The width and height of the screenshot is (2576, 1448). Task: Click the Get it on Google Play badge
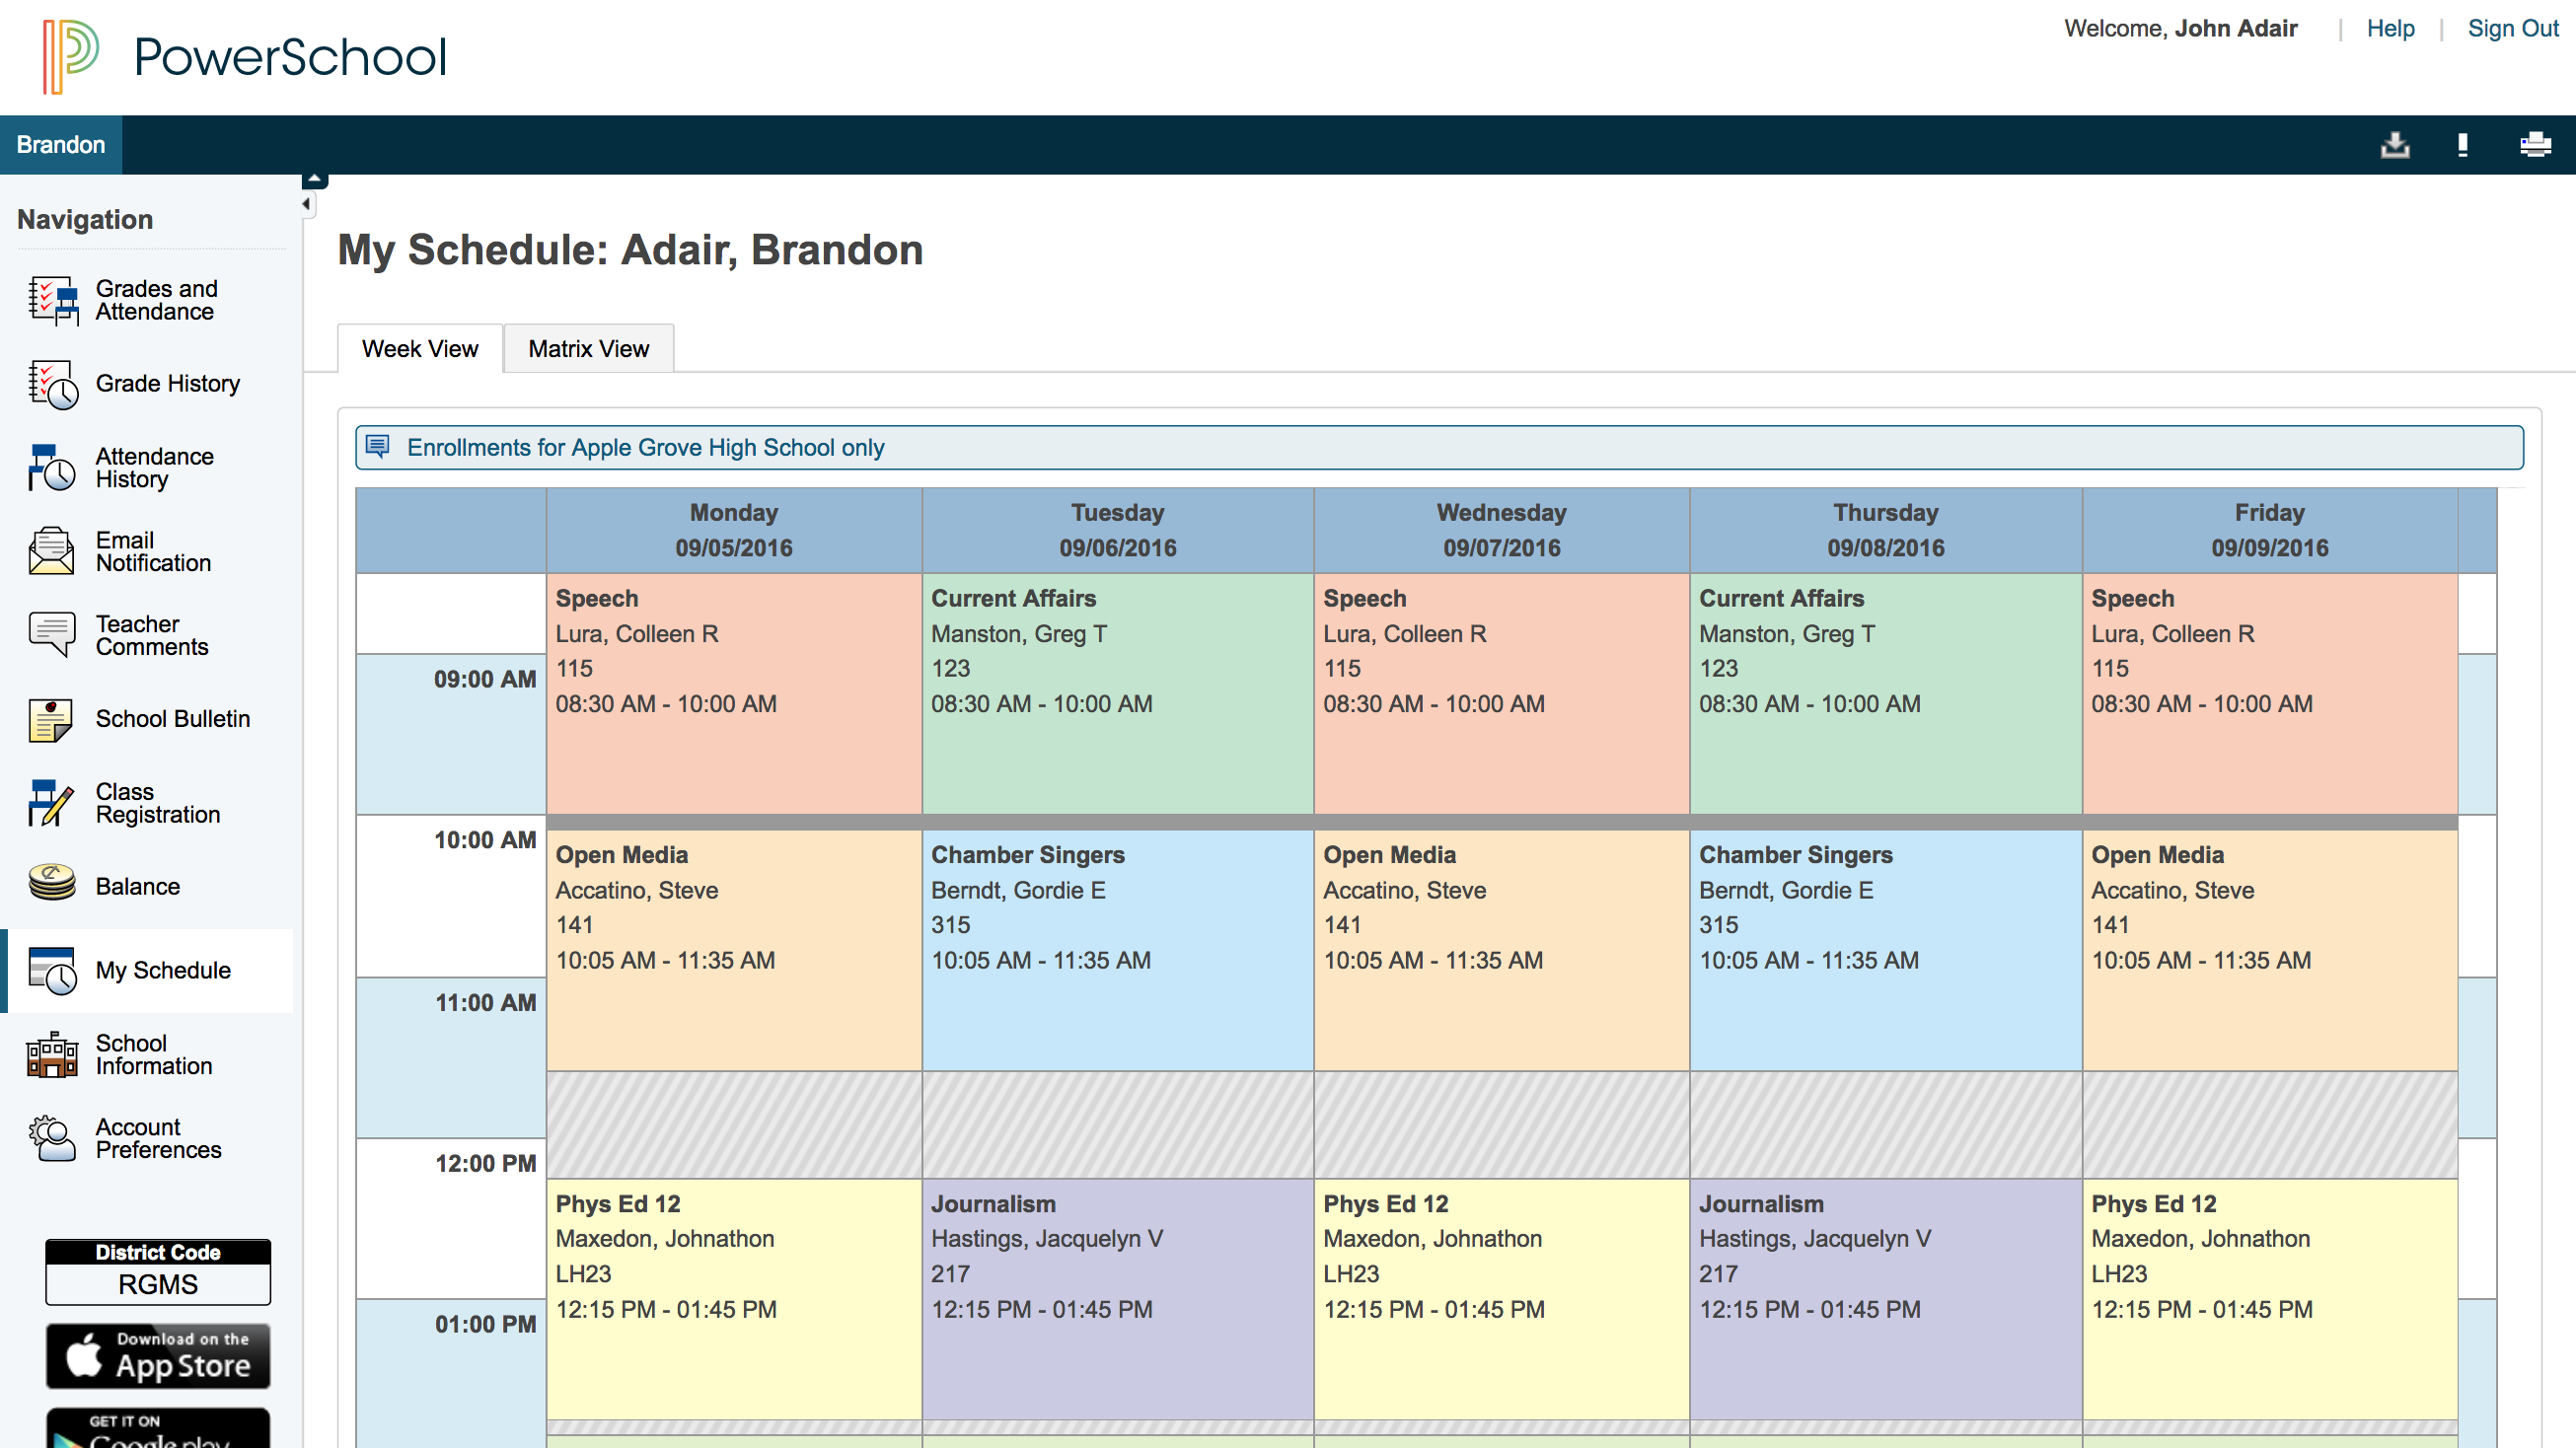coord(158,1428)
